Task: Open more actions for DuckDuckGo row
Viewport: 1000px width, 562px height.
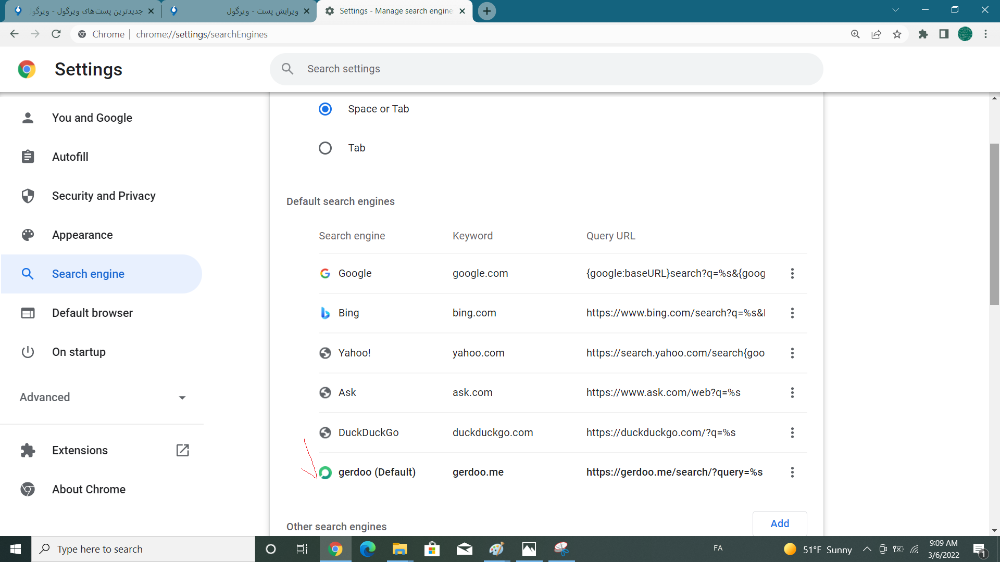Action: [792, 433]
